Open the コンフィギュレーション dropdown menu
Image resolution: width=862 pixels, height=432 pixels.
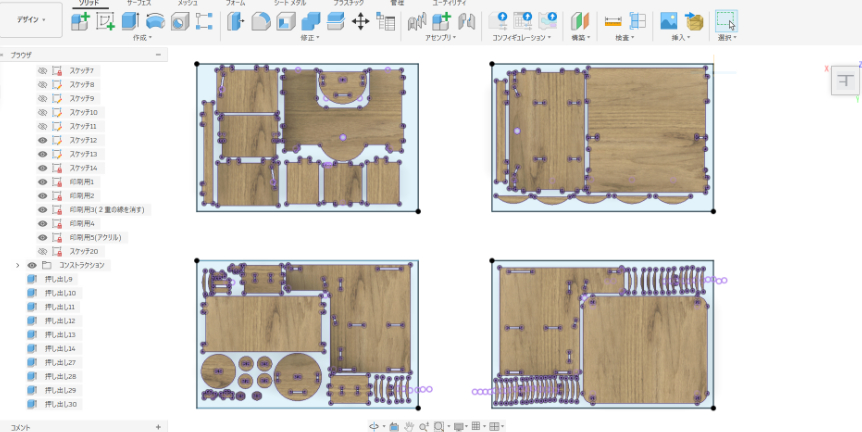[522, 38]
